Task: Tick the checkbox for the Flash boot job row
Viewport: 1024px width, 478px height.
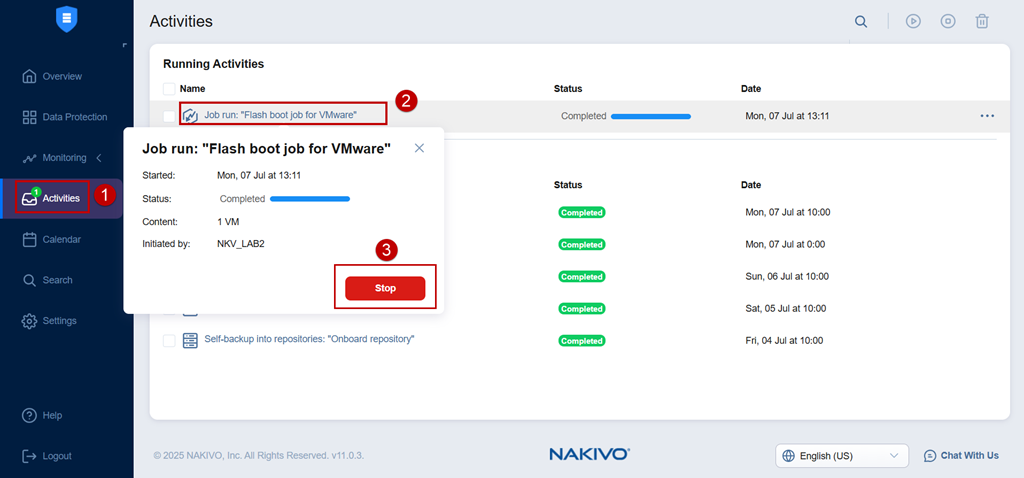Action: point(169,116)
